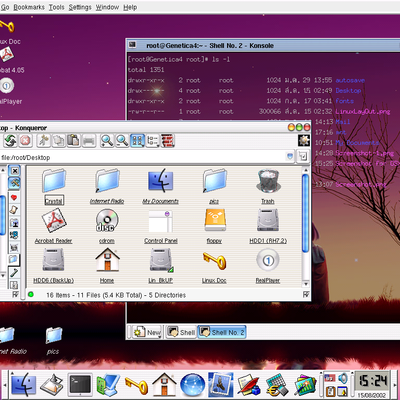Open the HDD6 (BackUp) drive
The width and height of the screenshot is (400, 400).
53,266
